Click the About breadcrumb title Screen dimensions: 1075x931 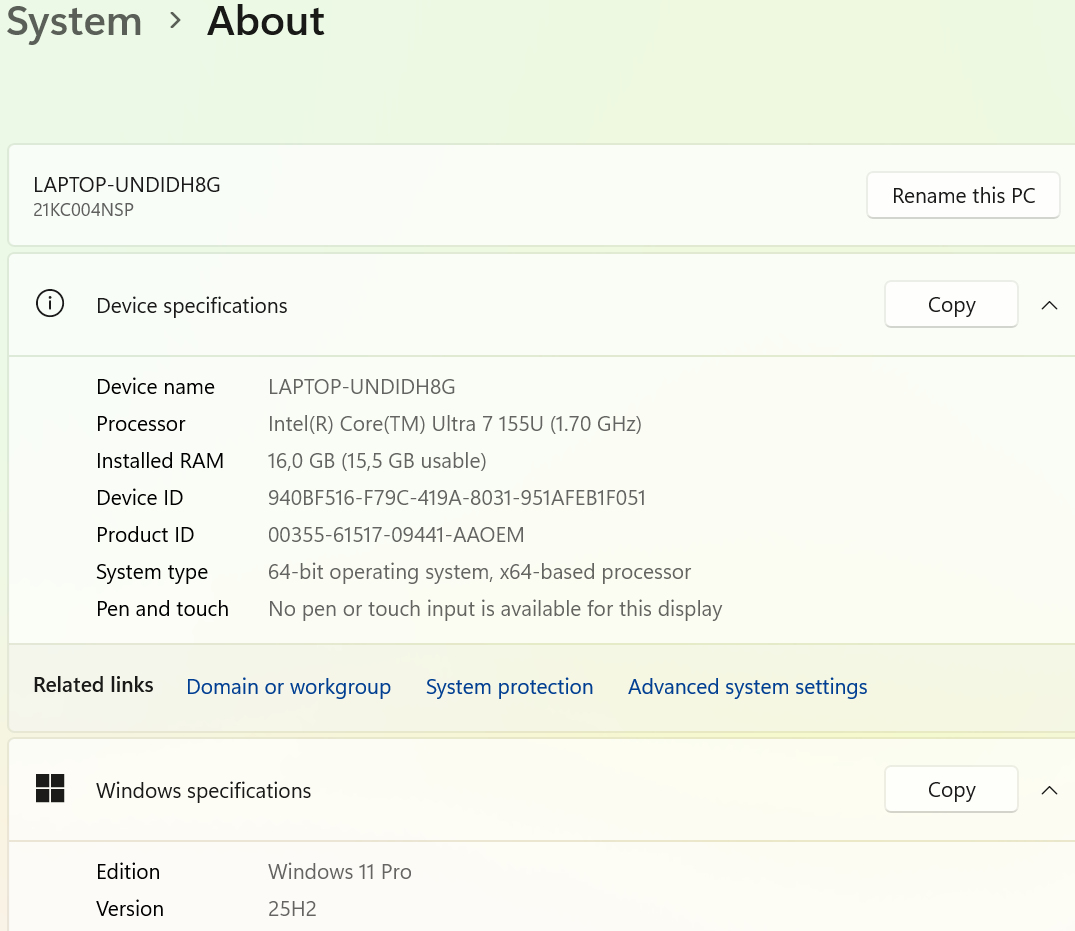pyautogui.click(x=265, y=21)
